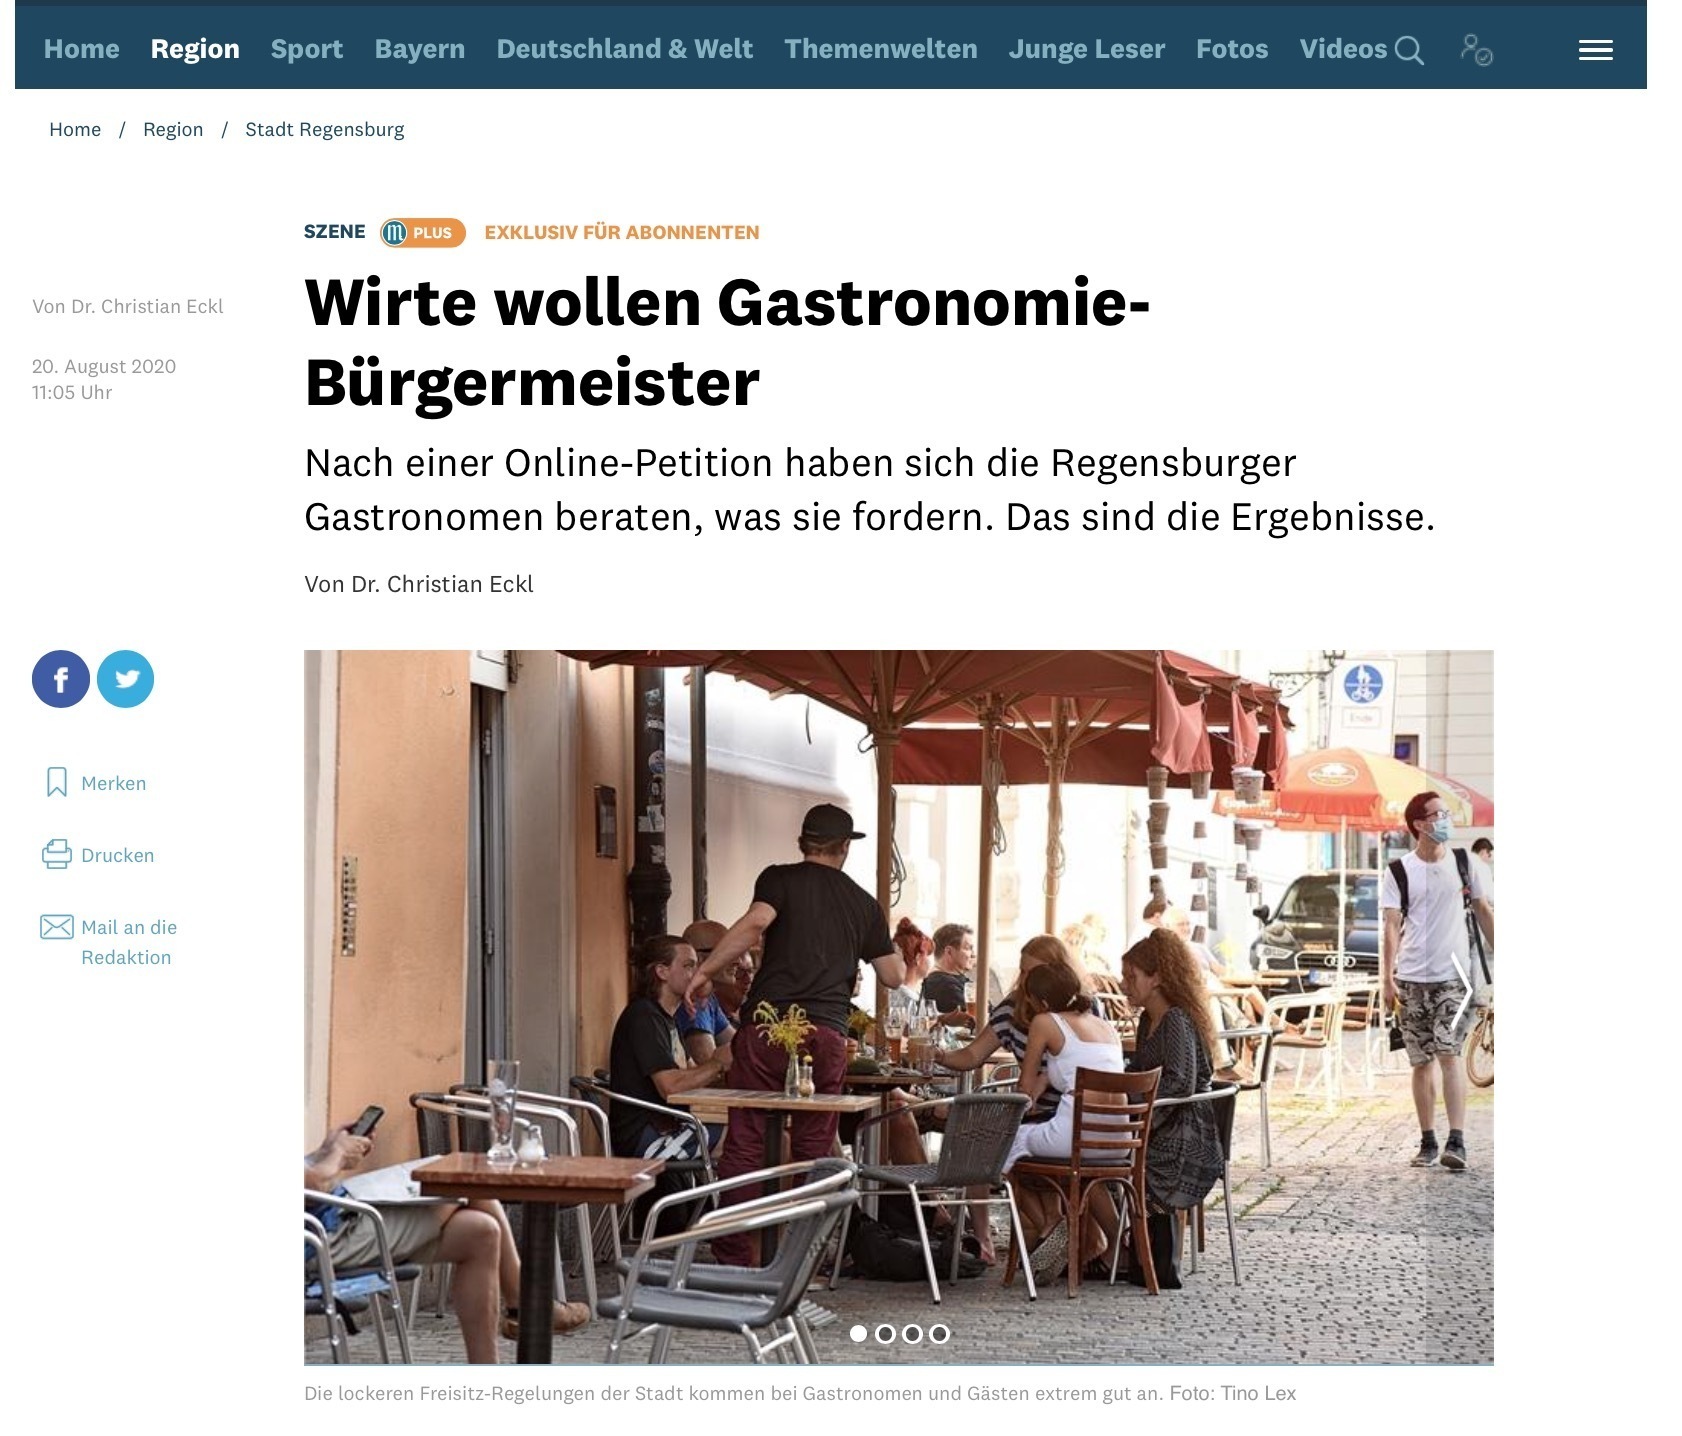Follow the Stadt Regensburg breadcrumb link
The image size is (1682, 1436).
(325, 129)
